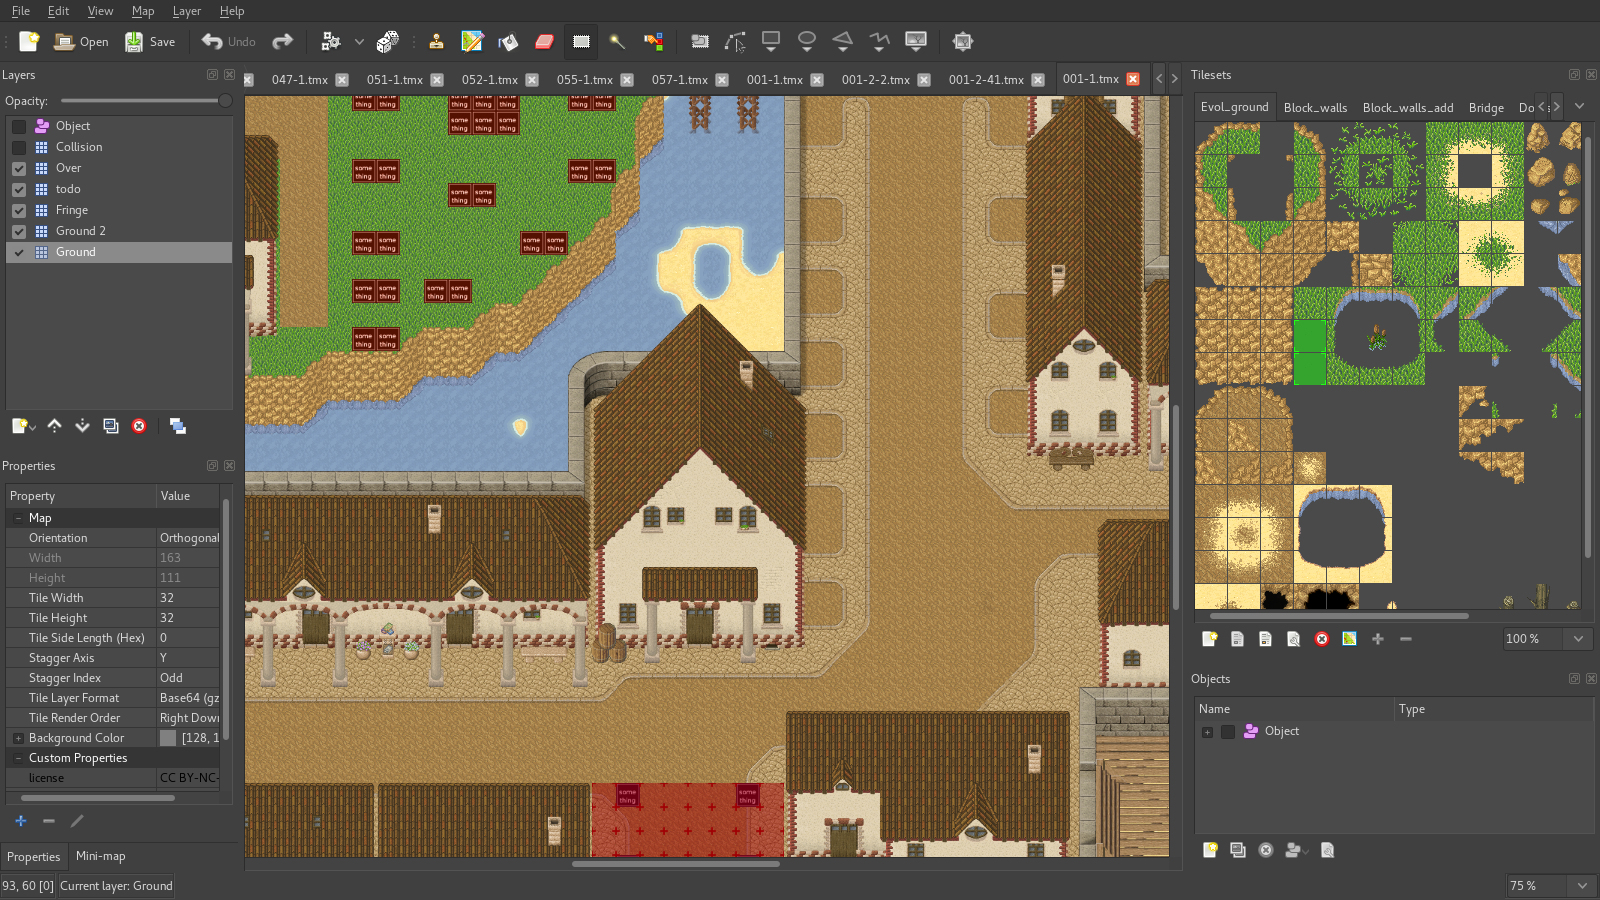Viewport: 1600px width, 900px height.
Task: Open the Command dropdown arrow in toolbar
Action: click(359, 42)
